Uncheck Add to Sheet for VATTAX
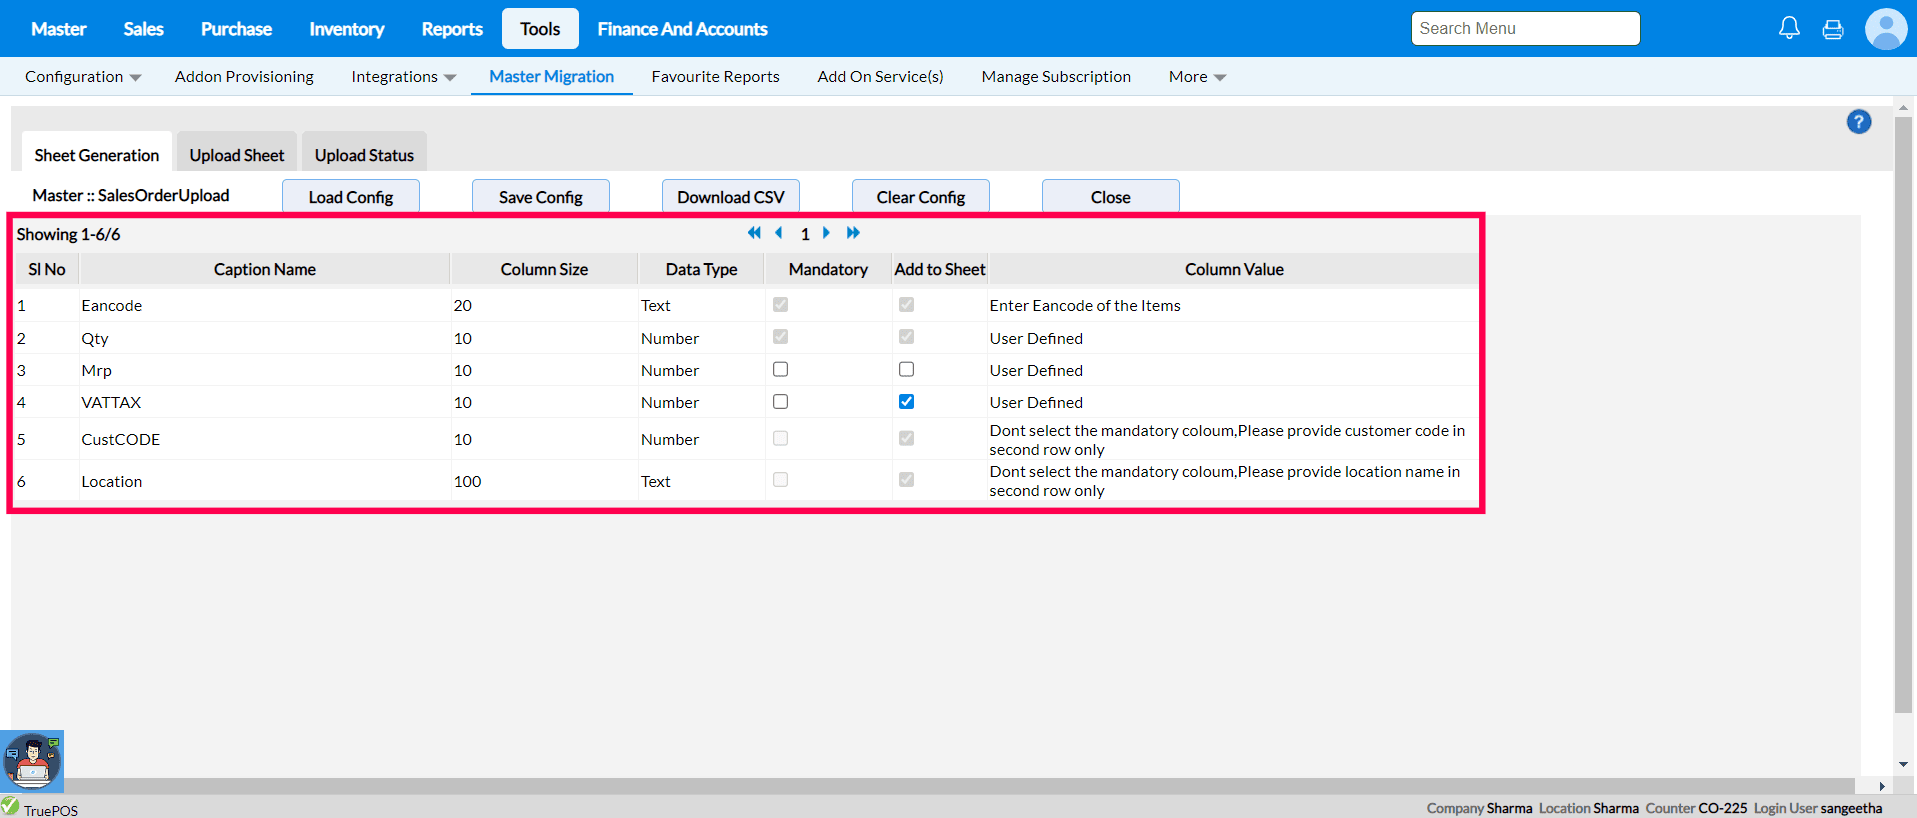 (906, 402)
